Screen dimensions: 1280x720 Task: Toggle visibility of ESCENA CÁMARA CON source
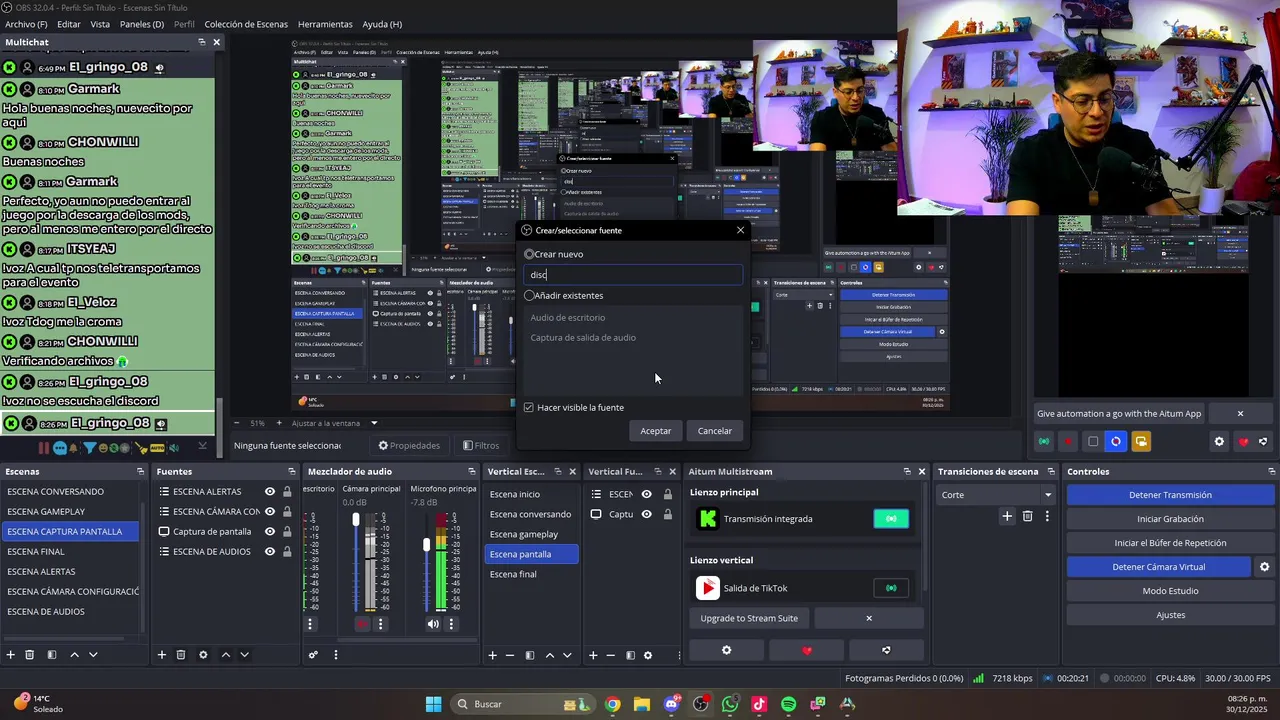click(270, 511)
